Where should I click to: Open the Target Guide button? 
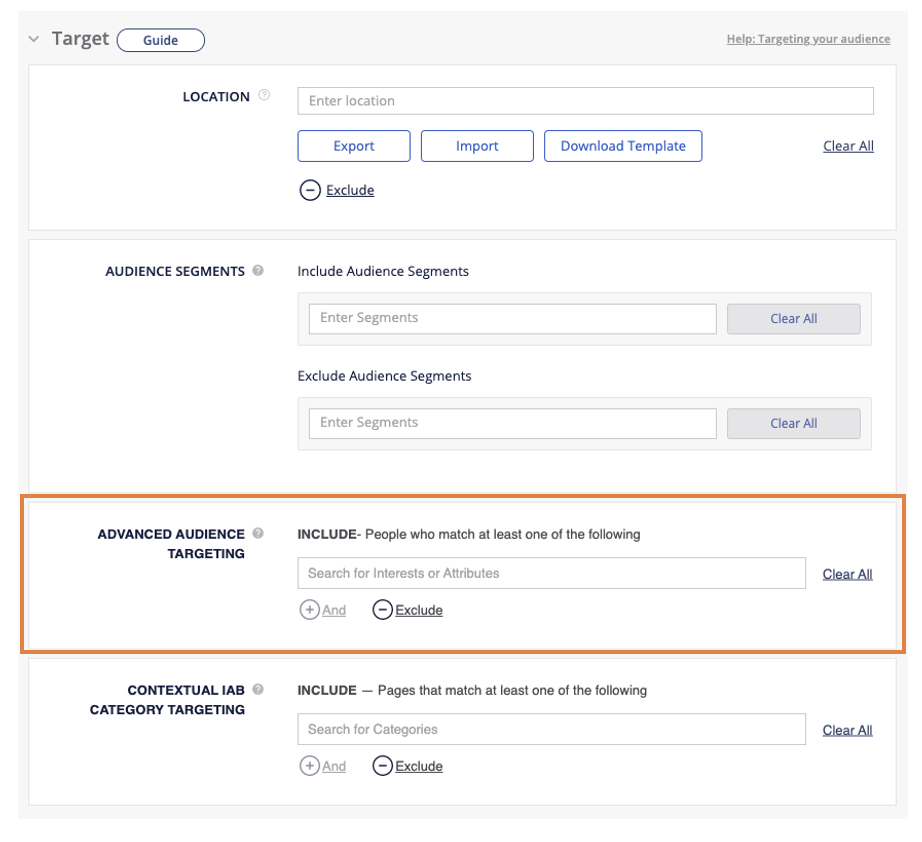click(160, 40)
